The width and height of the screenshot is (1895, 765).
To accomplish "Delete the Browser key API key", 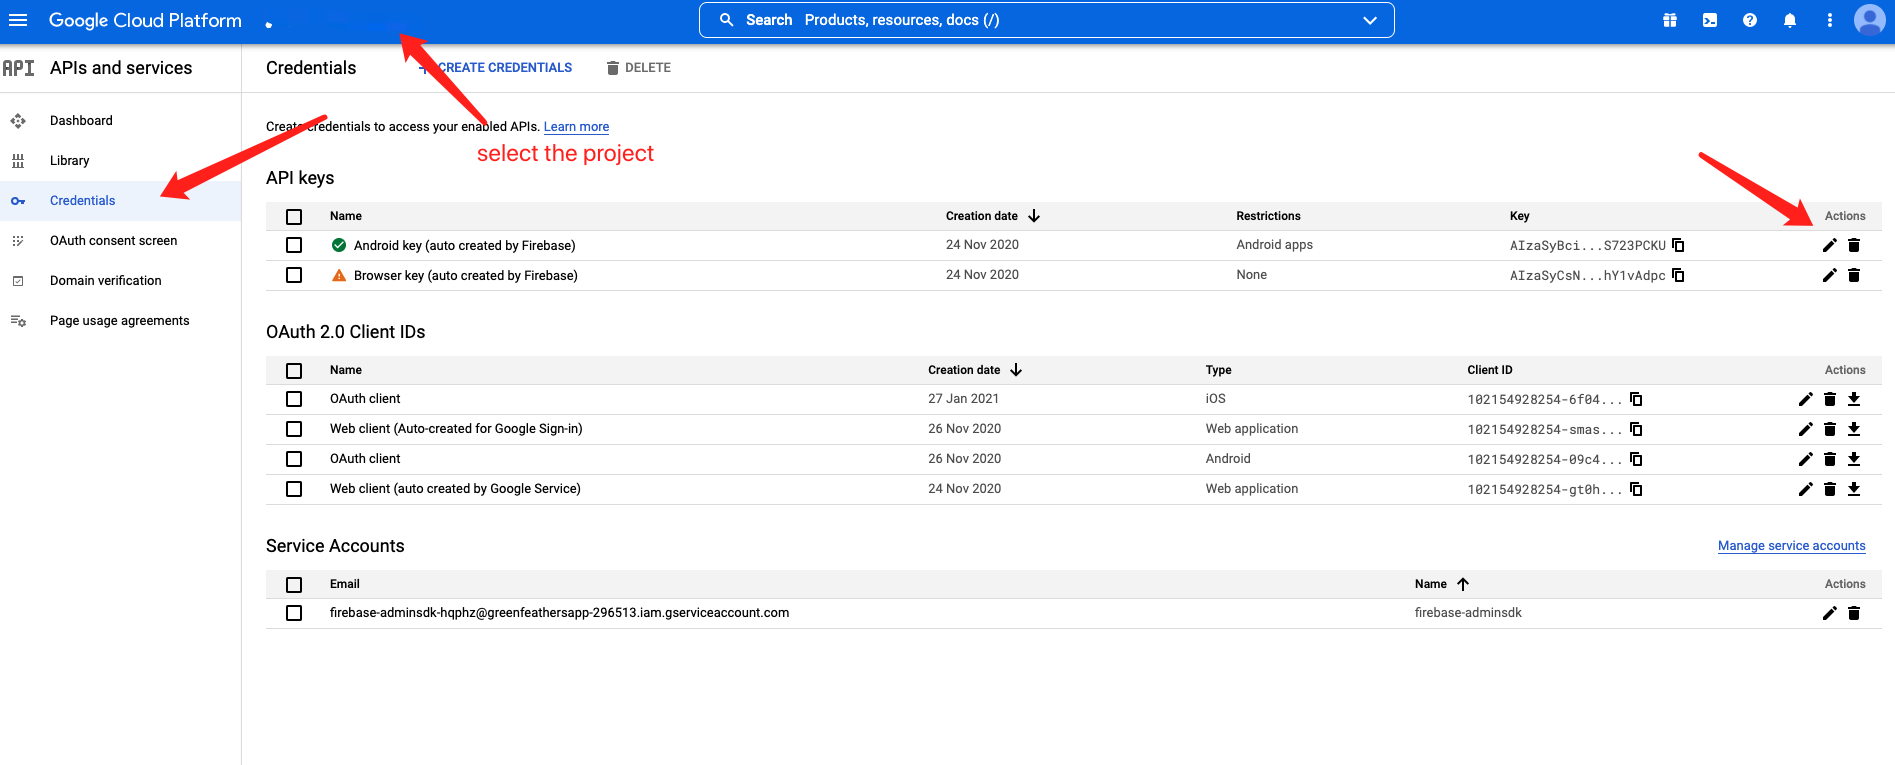I will [1854, 275].
